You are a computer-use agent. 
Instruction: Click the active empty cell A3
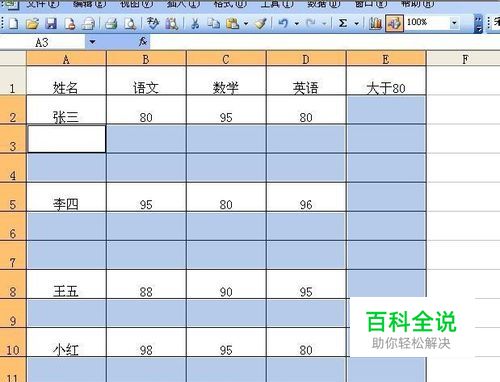(66, 139)
